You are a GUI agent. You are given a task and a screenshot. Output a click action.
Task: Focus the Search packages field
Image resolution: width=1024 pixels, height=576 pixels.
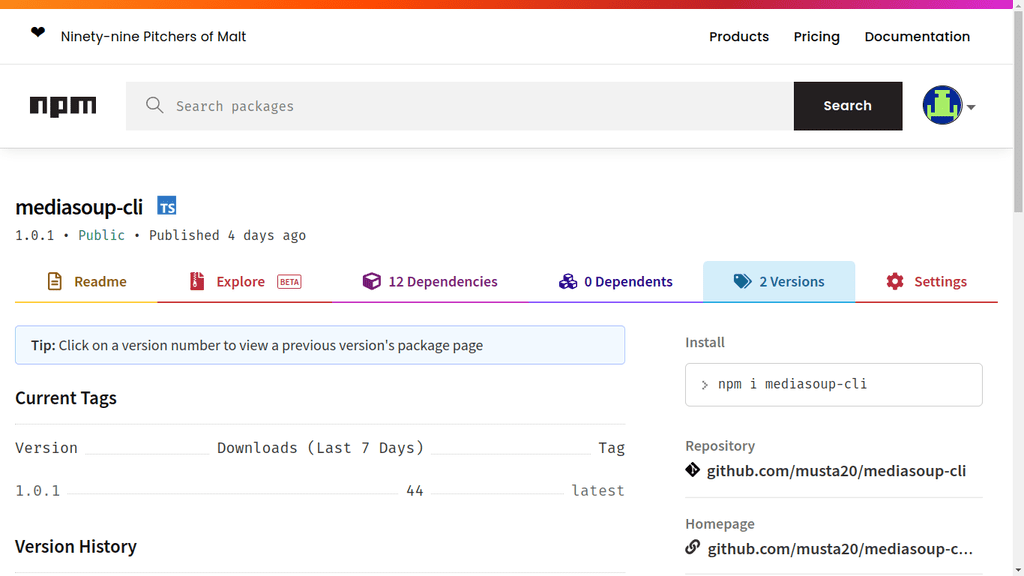460,106
